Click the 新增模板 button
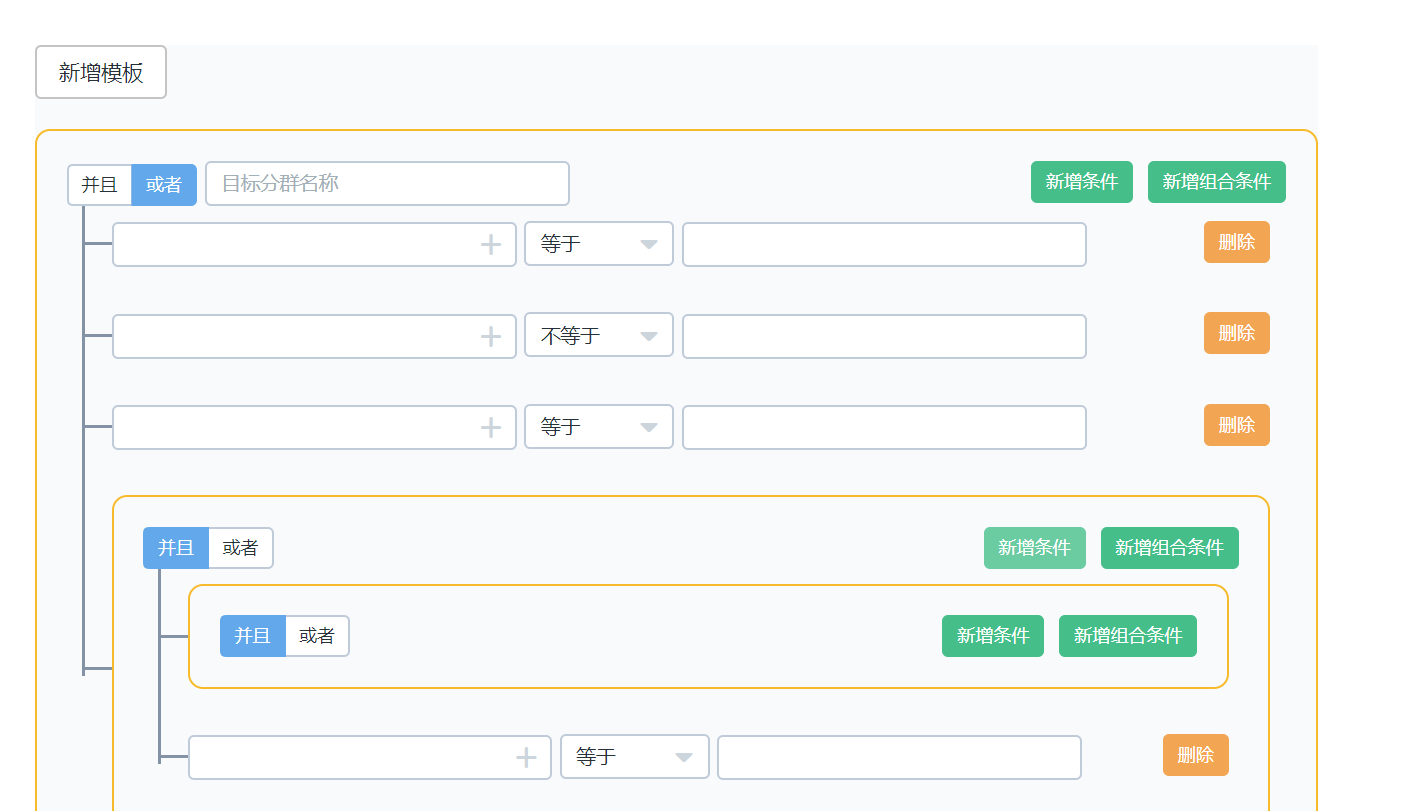The image size is (1422, 811). click(x=101, y=72)
